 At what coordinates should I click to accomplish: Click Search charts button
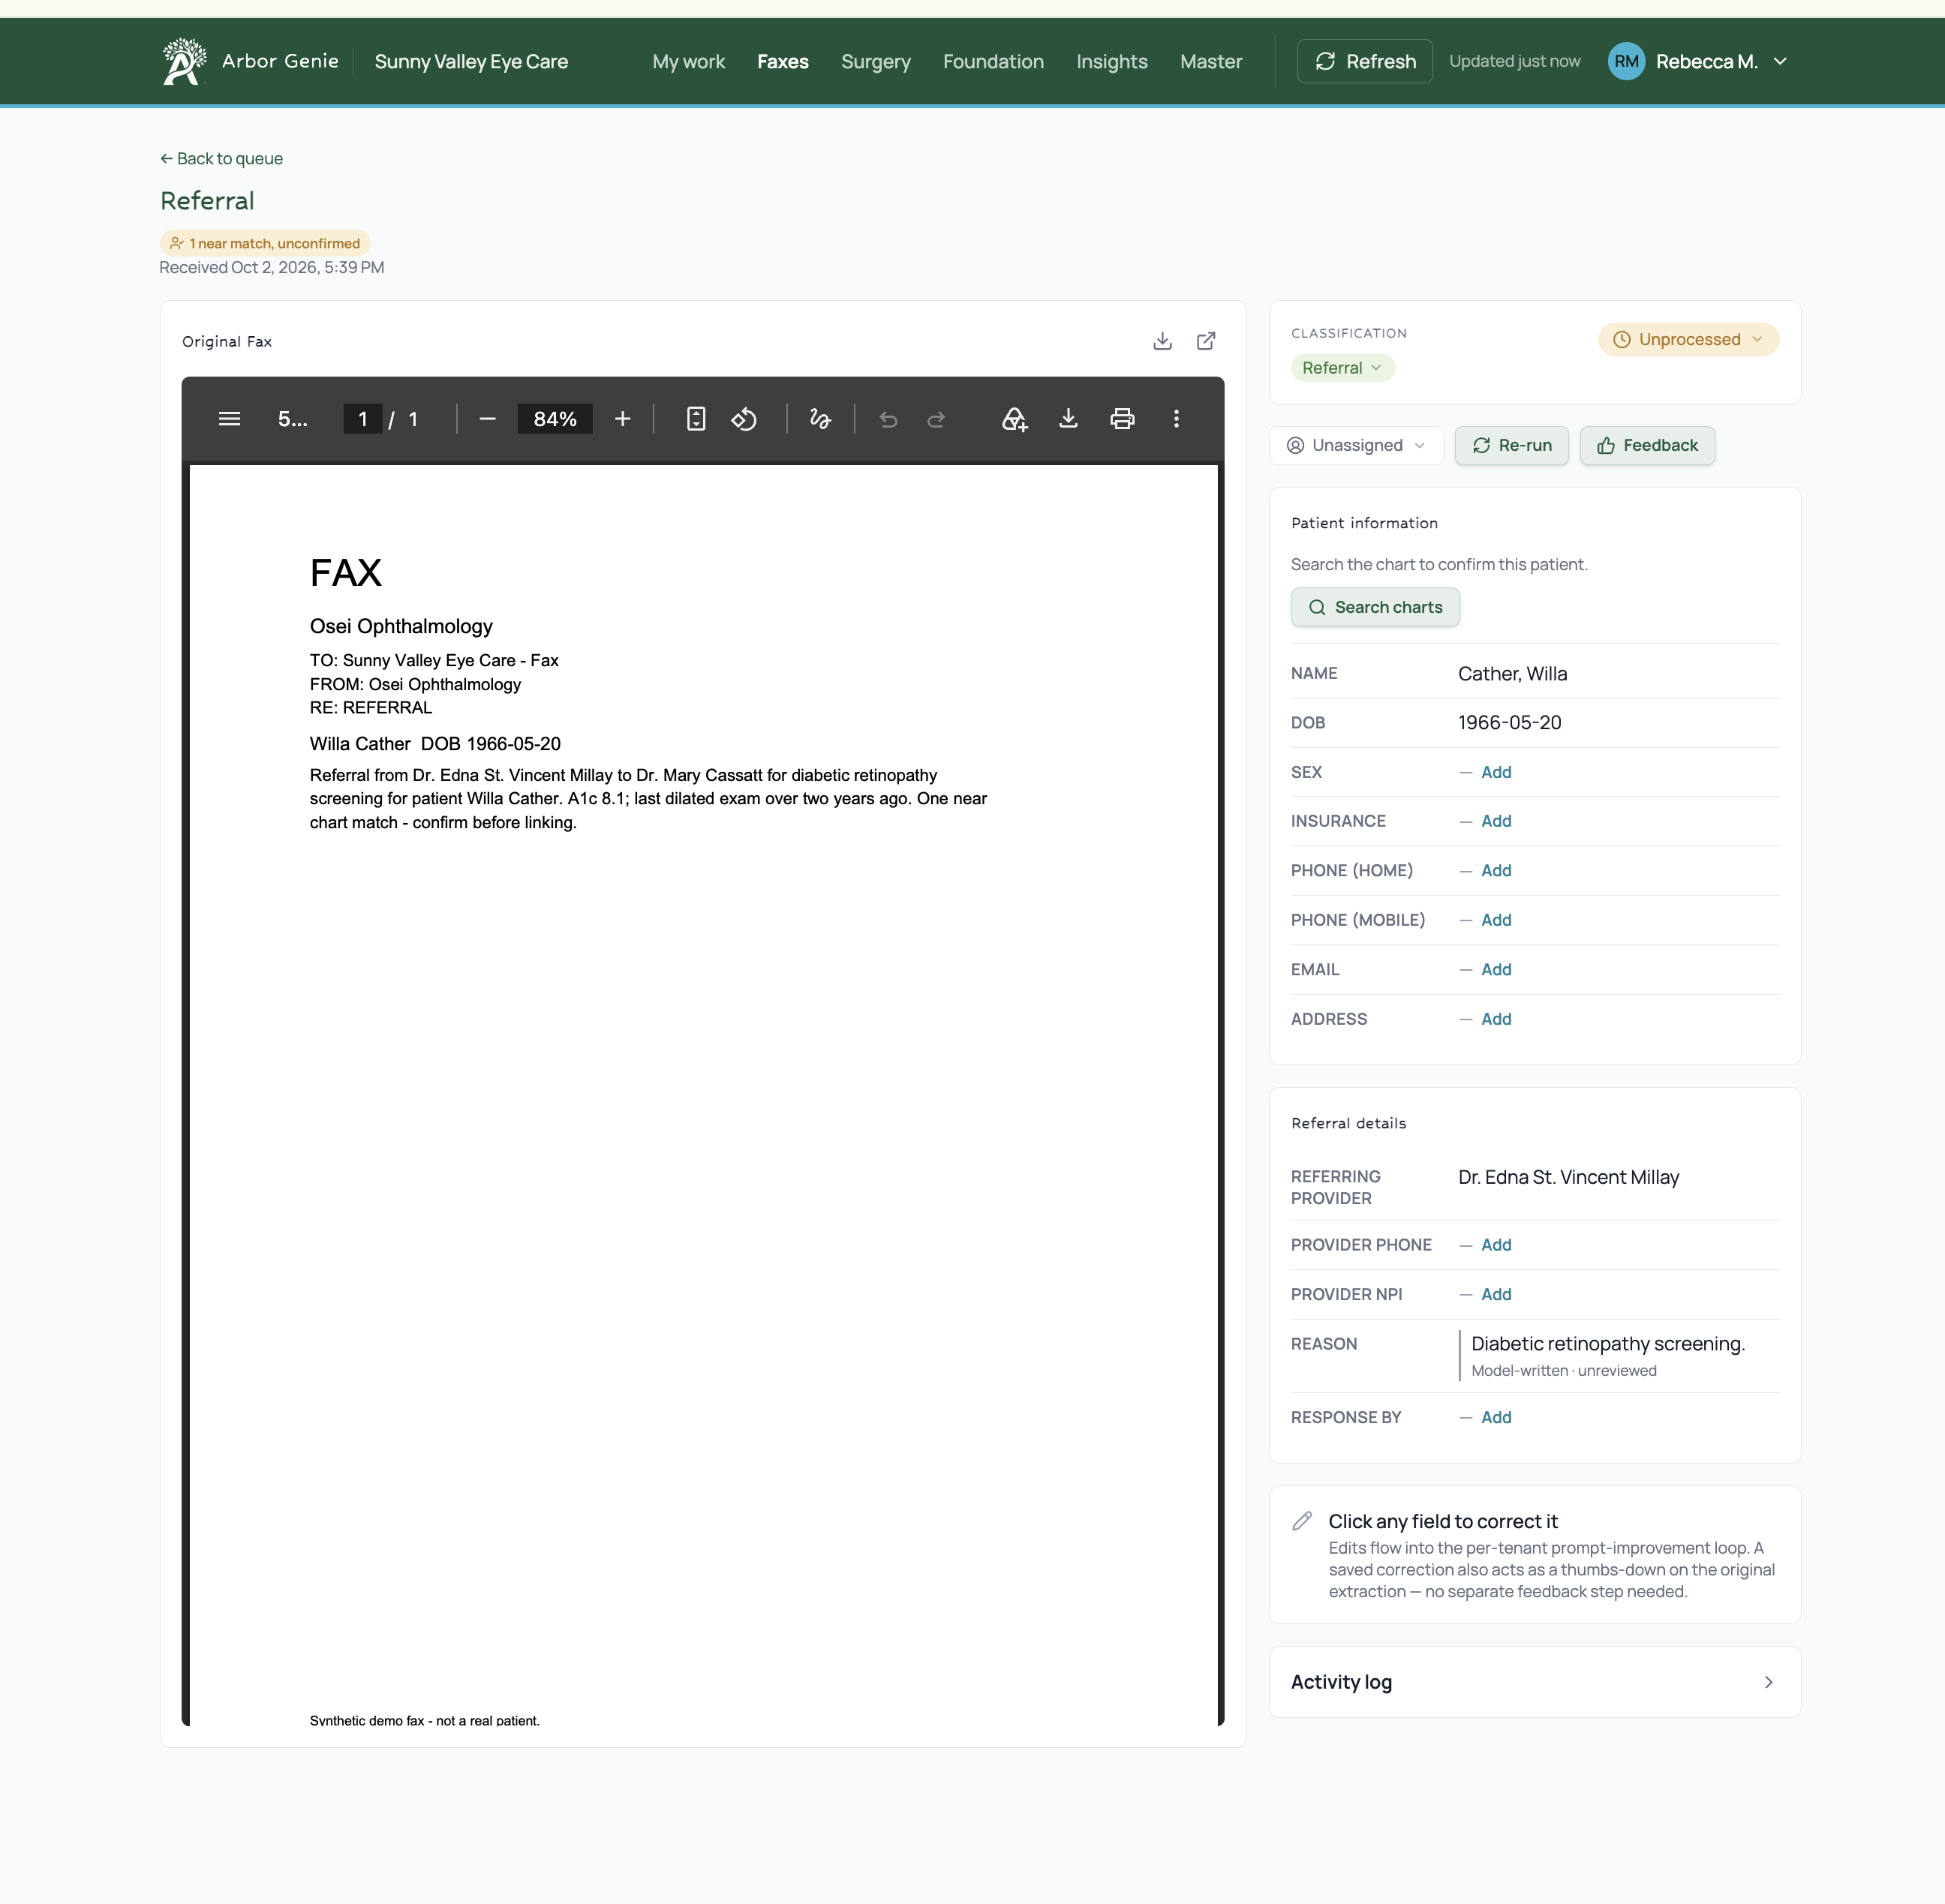(x=1375, y=607)
